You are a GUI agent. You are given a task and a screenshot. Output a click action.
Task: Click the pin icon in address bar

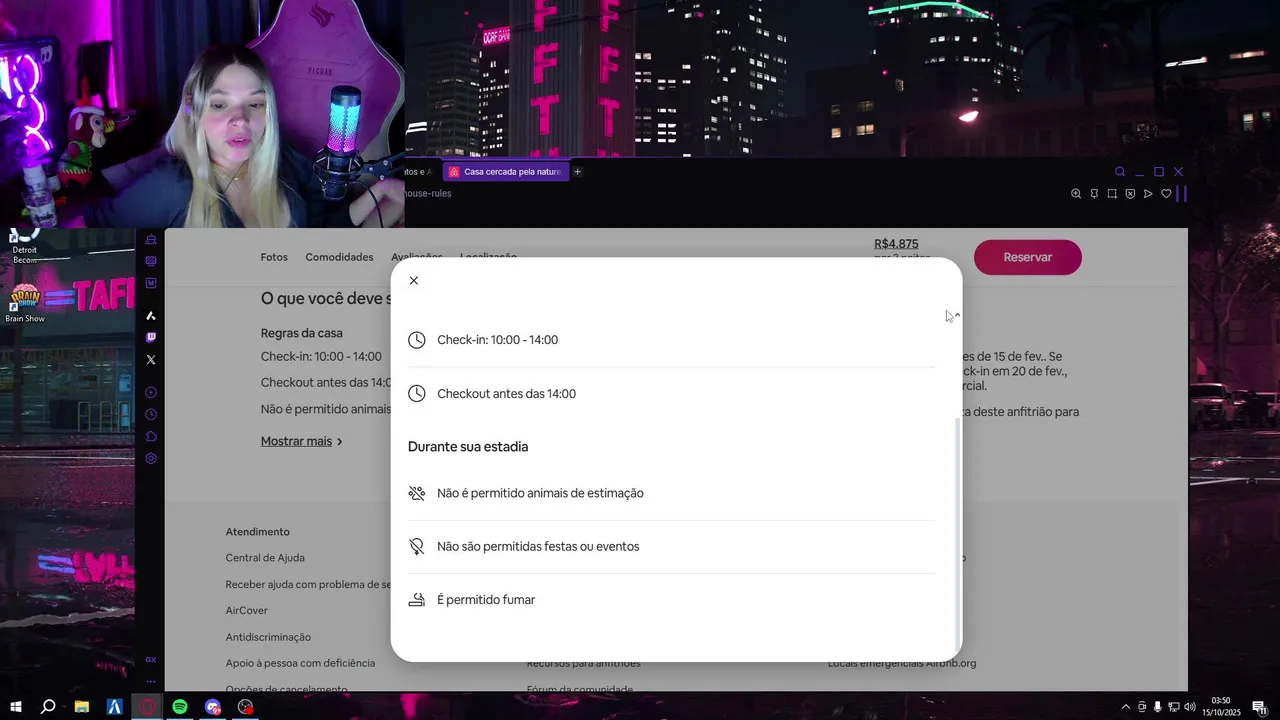(1094, 194)
